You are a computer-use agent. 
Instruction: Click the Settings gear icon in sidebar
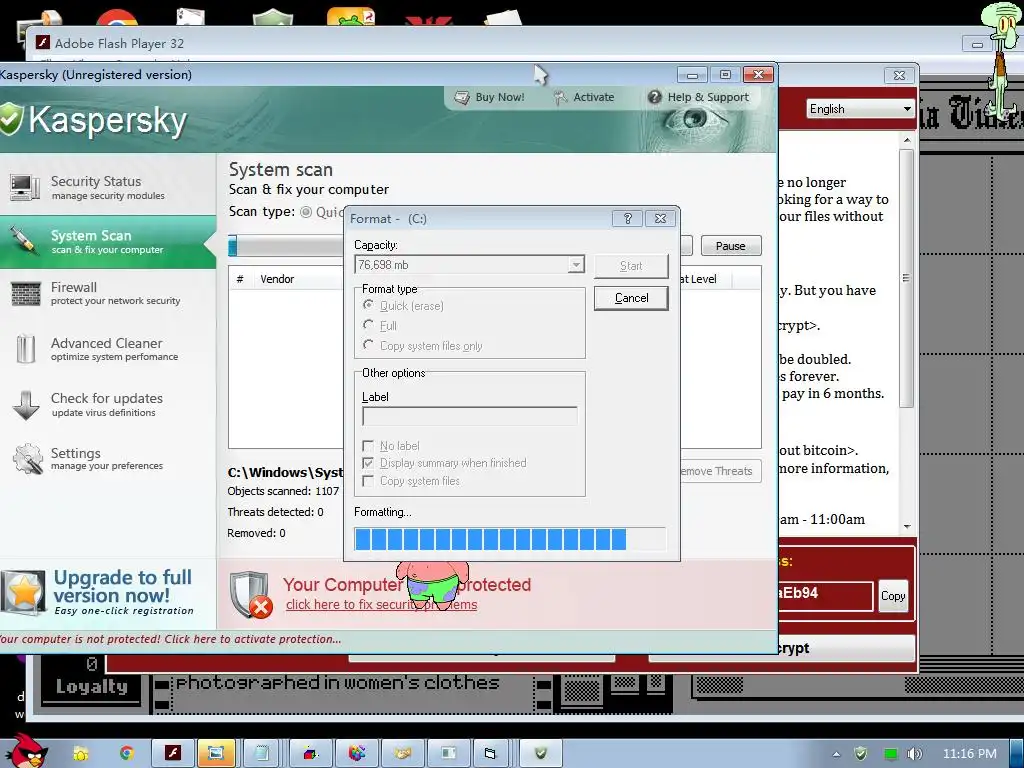coord(27,458)
